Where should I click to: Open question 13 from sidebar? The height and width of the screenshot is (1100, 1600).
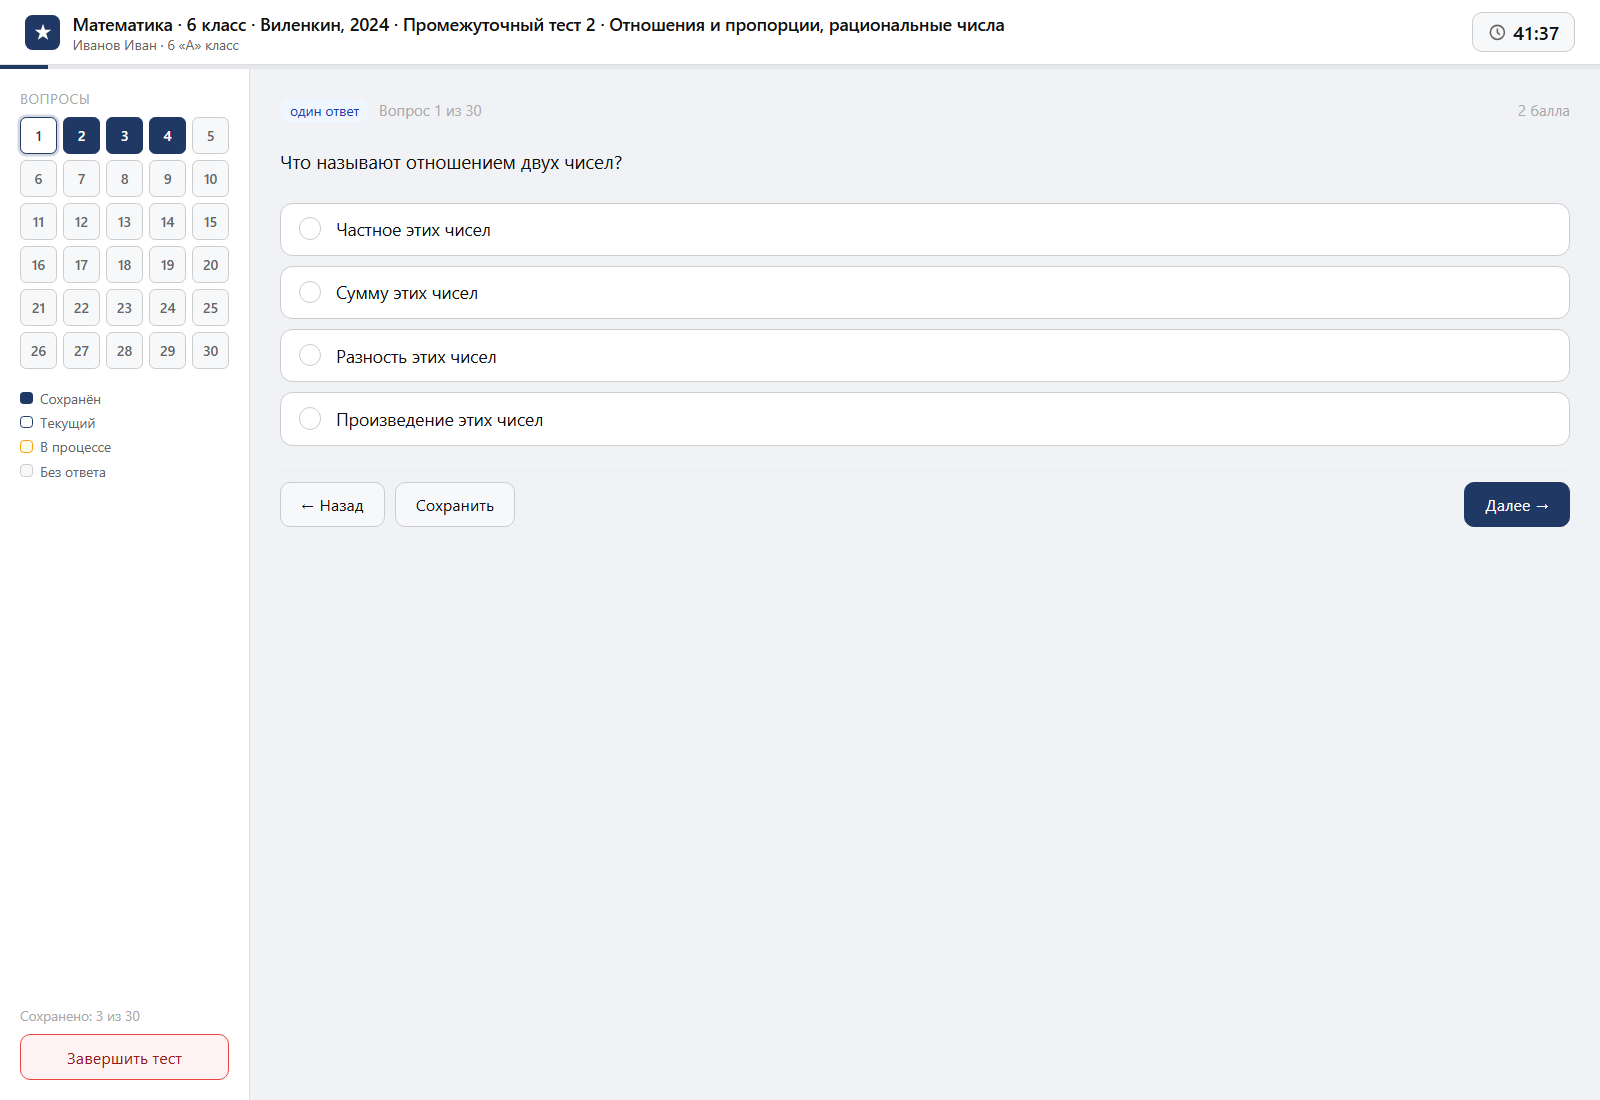coord(124,222)
